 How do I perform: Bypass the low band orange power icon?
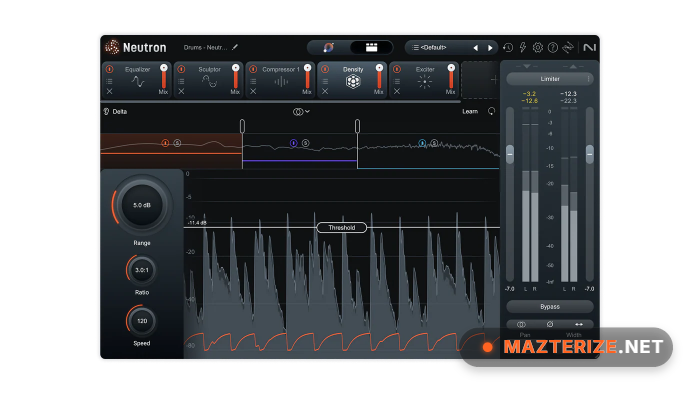tap(165, 143)
